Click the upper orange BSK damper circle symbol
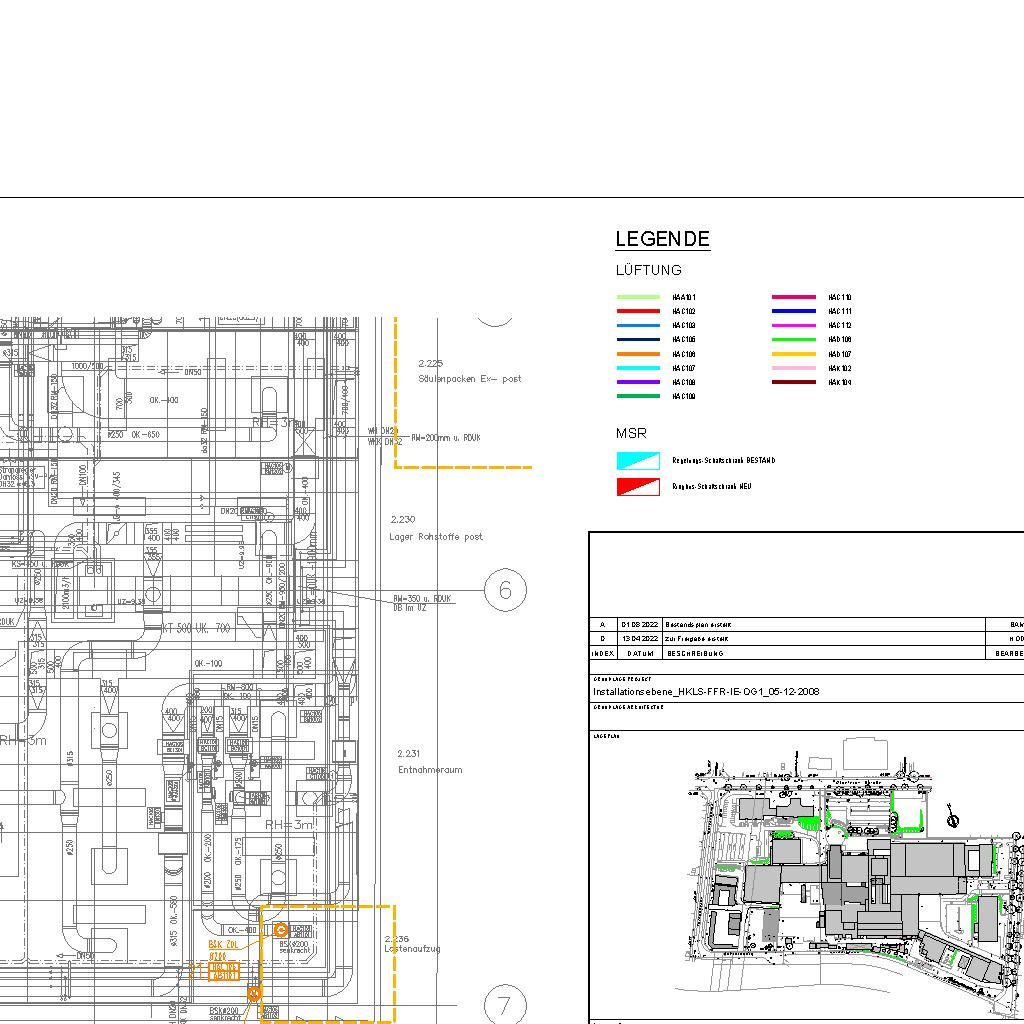This screenshot has height=1024, width=1024. pyautogui.click(x=281, y=930)
